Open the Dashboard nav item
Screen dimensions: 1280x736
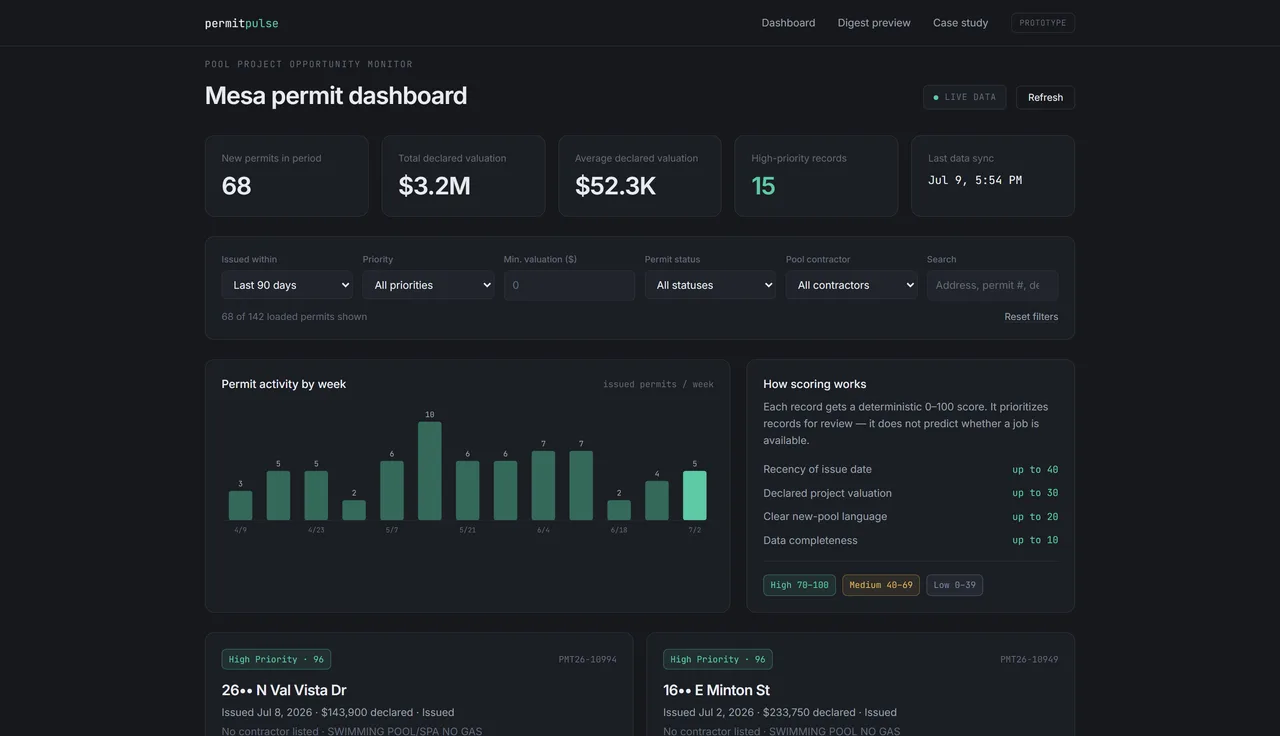[x=788, y=23]
